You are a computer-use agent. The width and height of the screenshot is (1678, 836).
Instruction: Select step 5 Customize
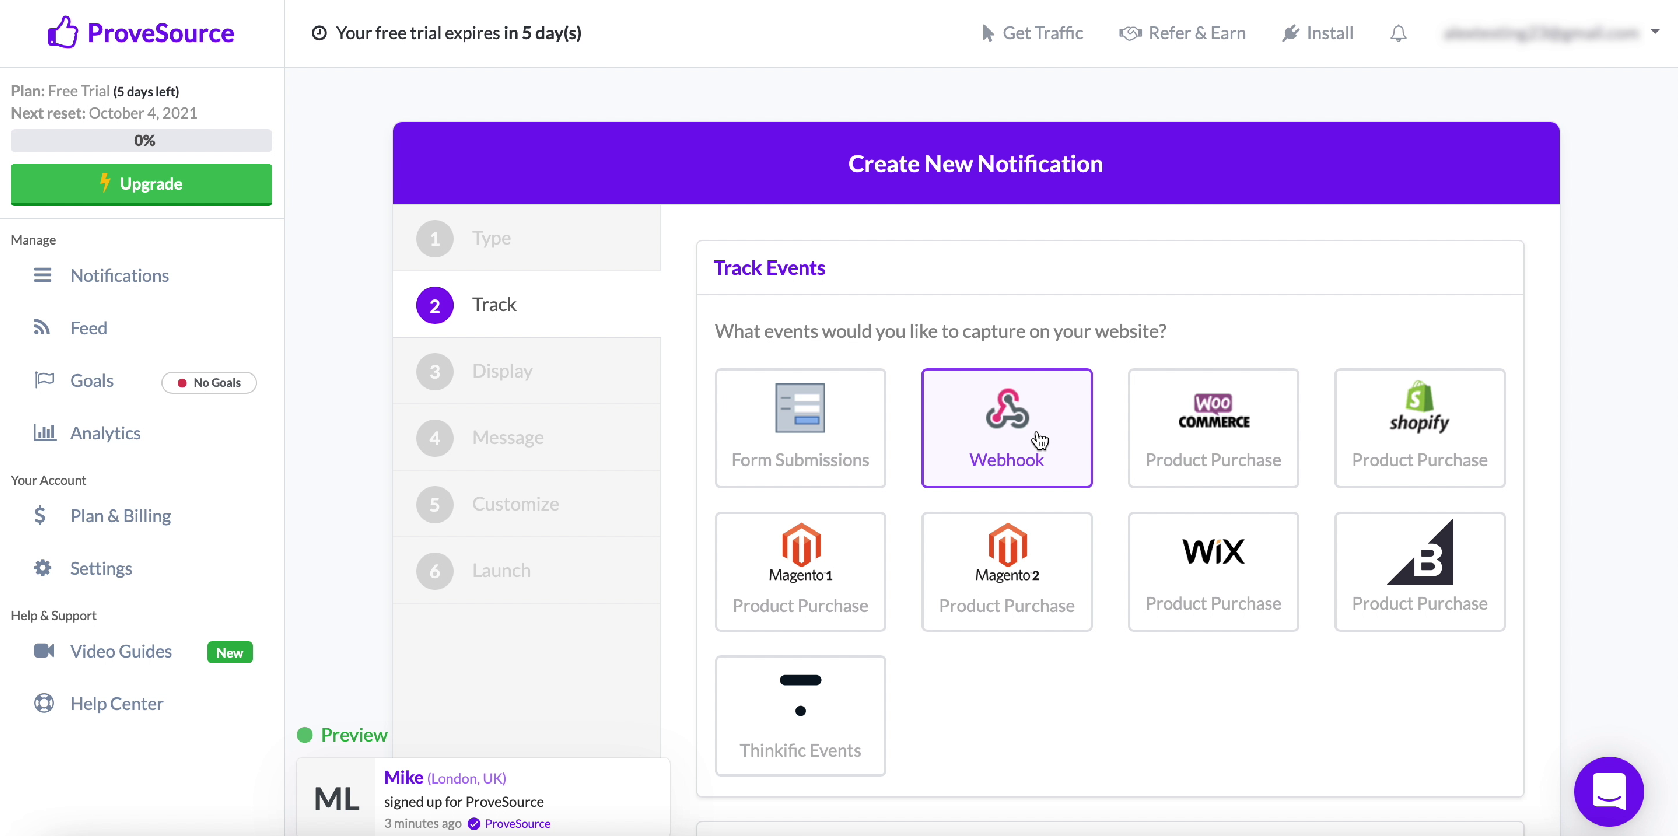click(527, 504)
